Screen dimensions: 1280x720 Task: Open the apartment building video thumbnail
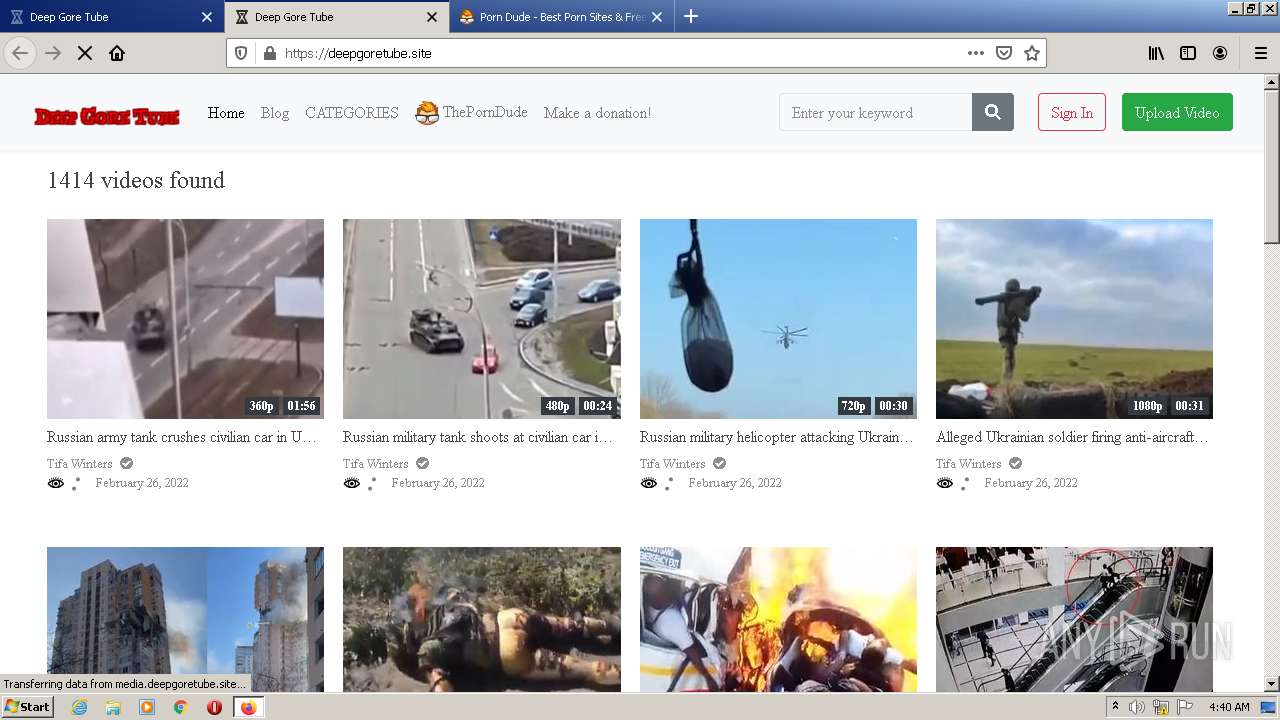pyautogui.click(x=185, y=619)
